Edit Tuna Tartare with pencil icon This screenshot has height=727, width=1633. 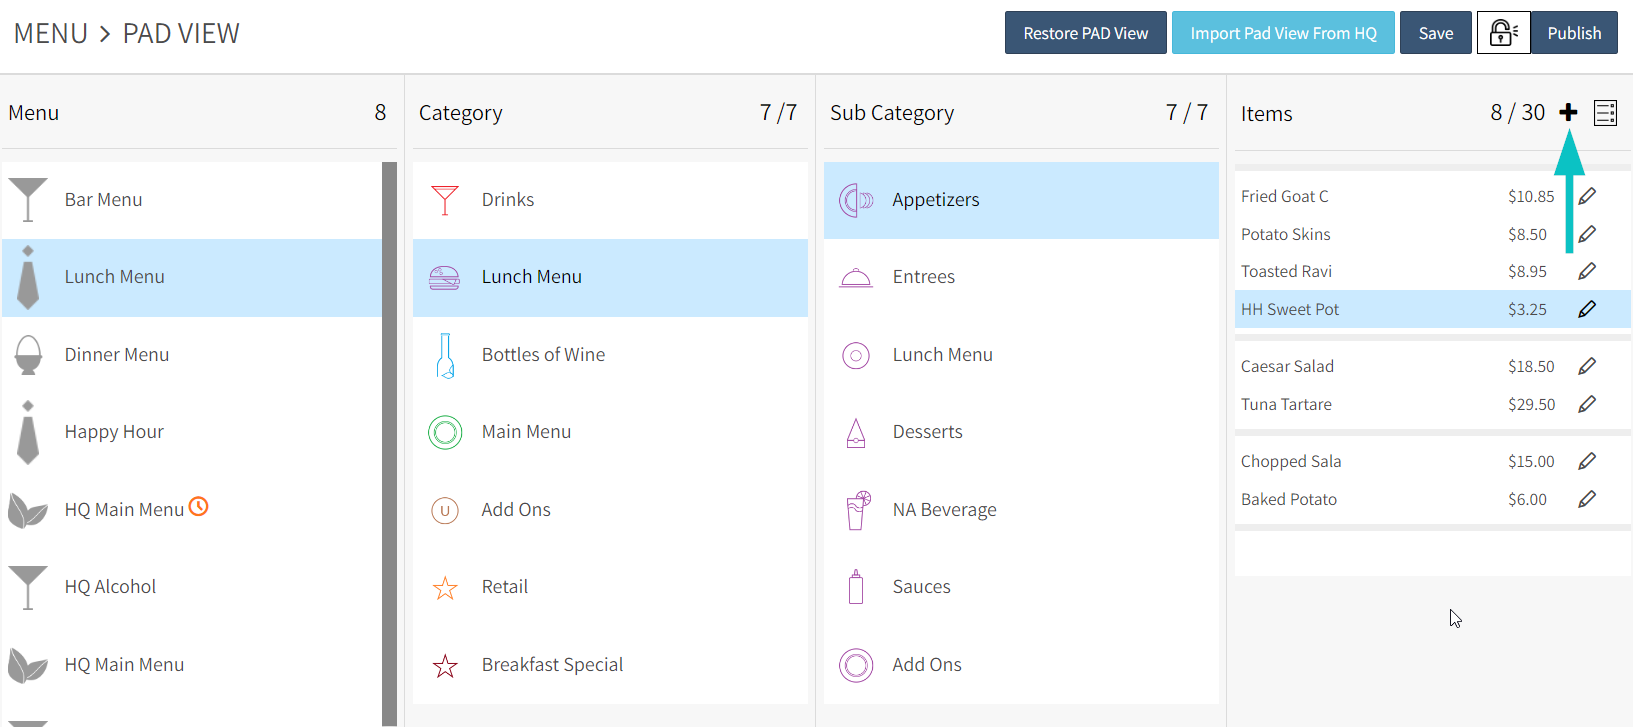1587,404
